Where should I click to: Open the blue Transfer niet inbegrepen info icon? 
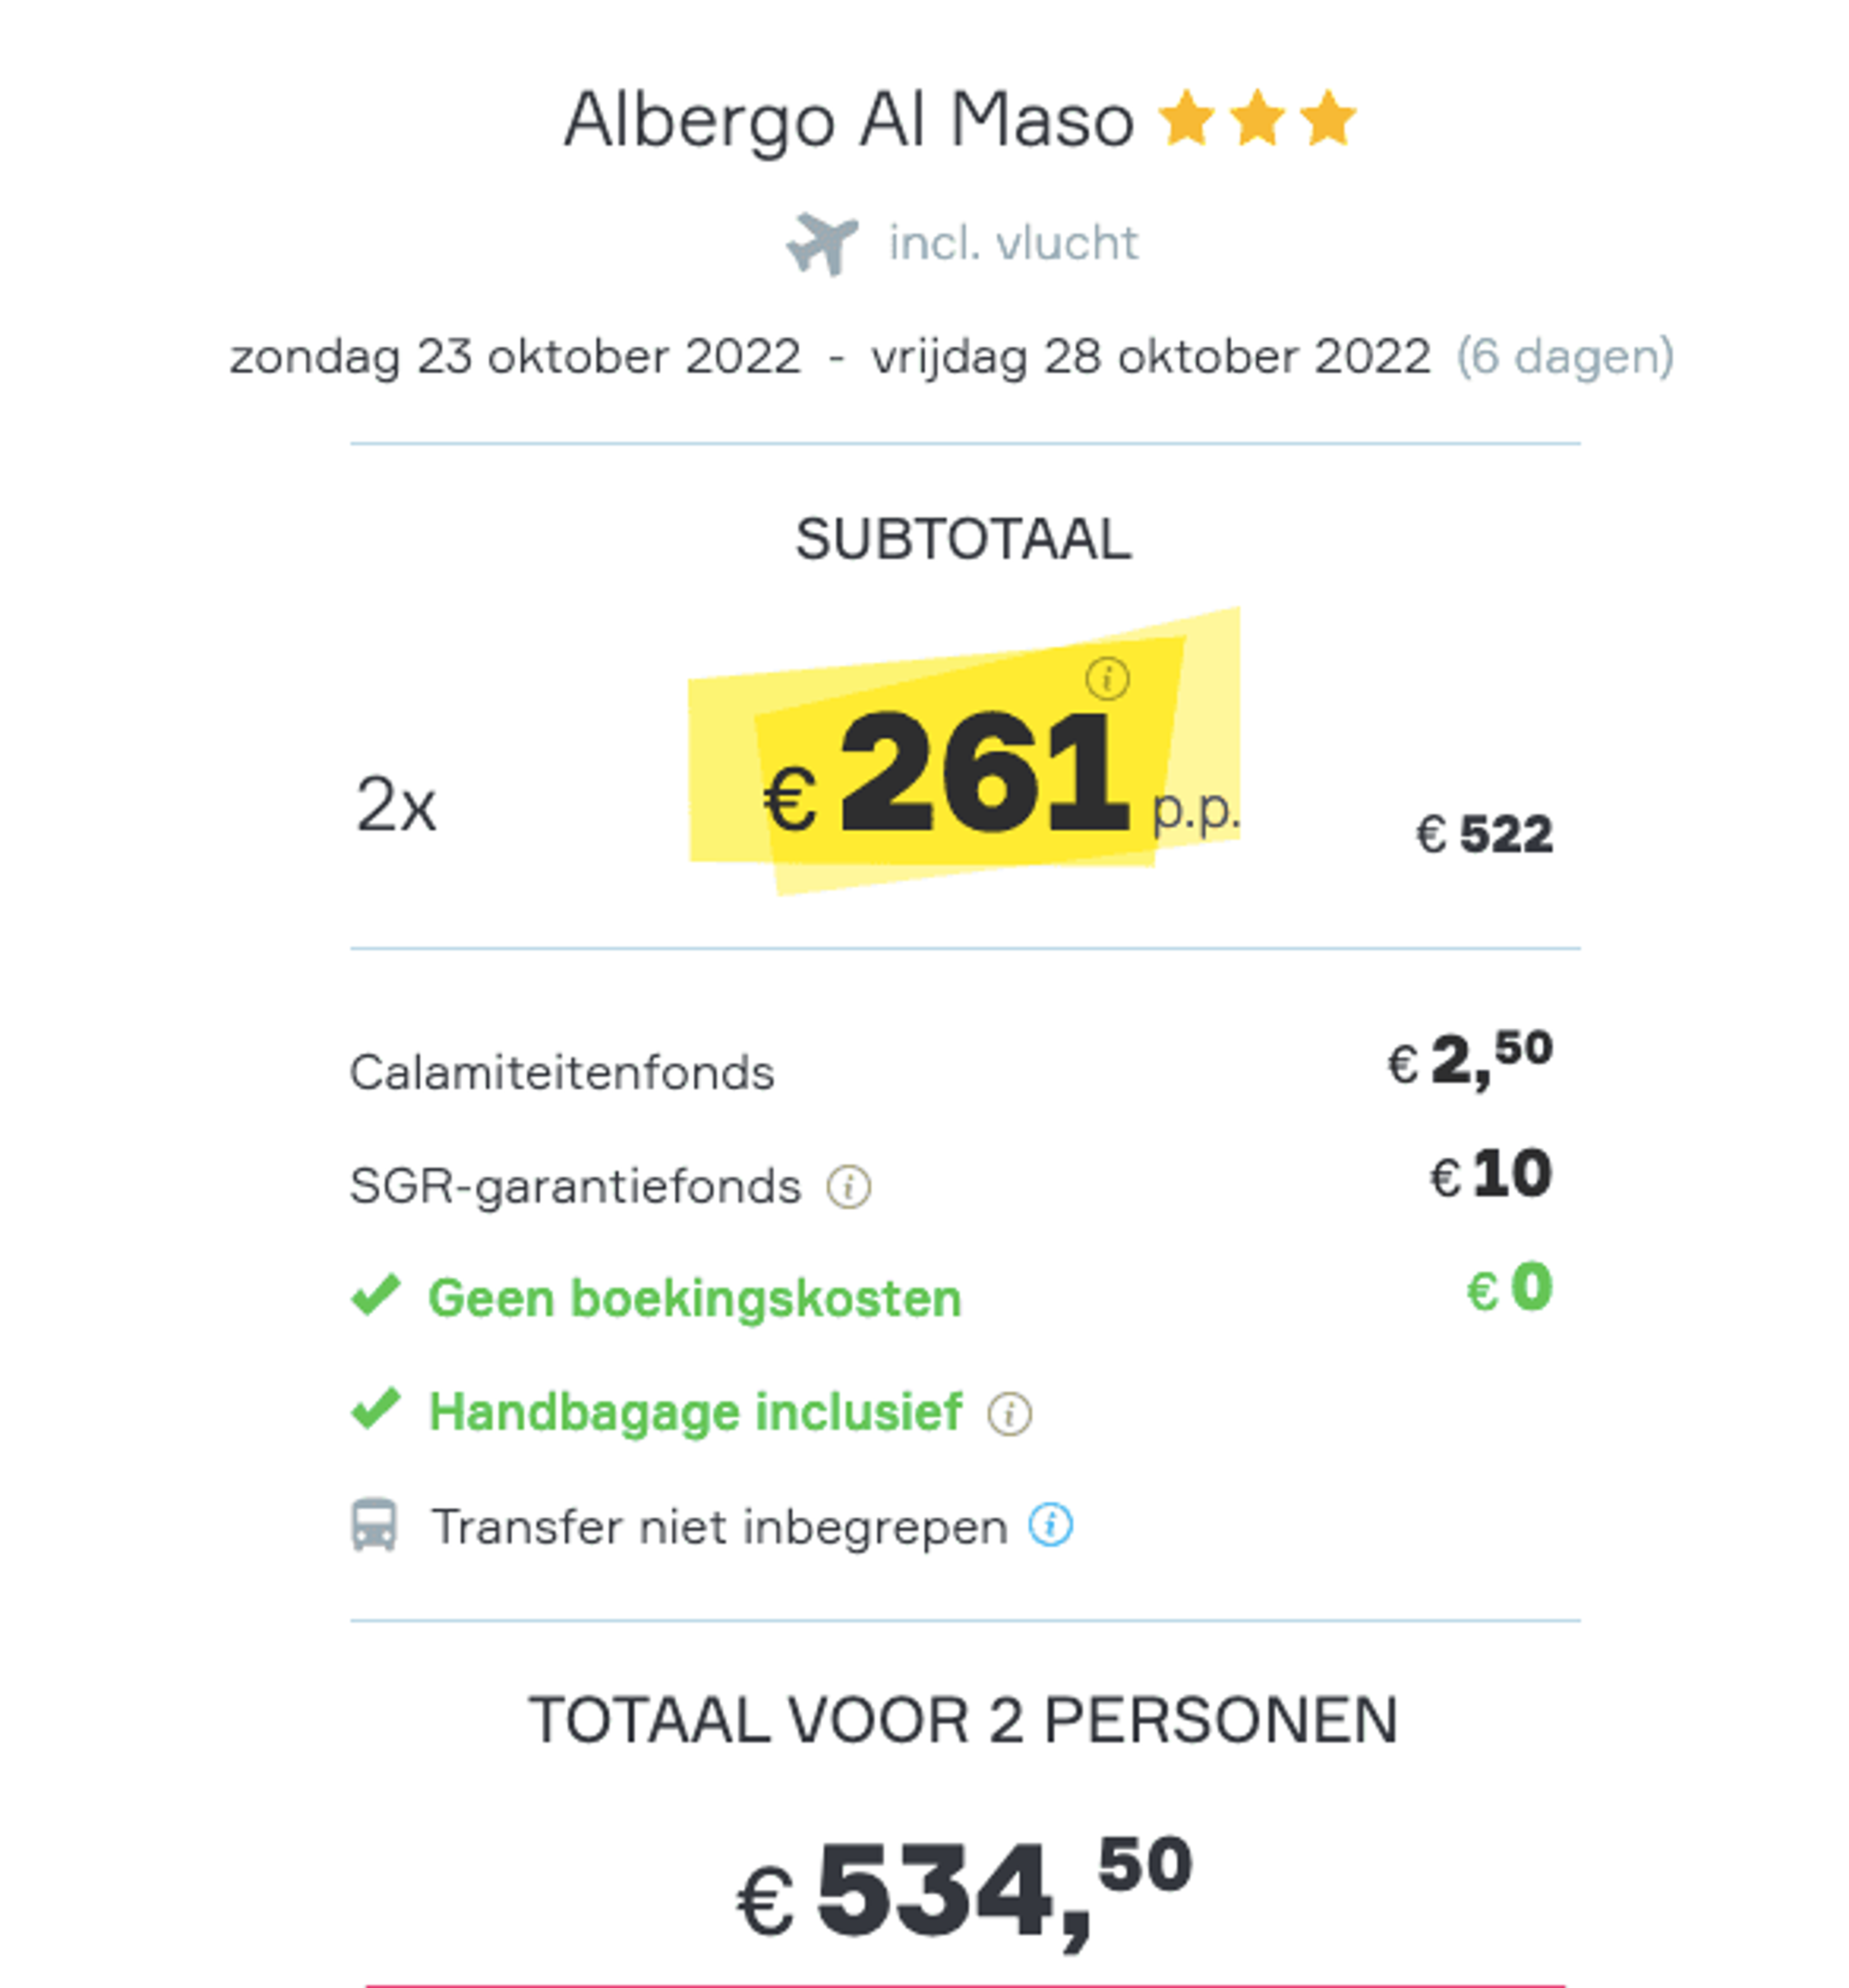(1051, 1525)
